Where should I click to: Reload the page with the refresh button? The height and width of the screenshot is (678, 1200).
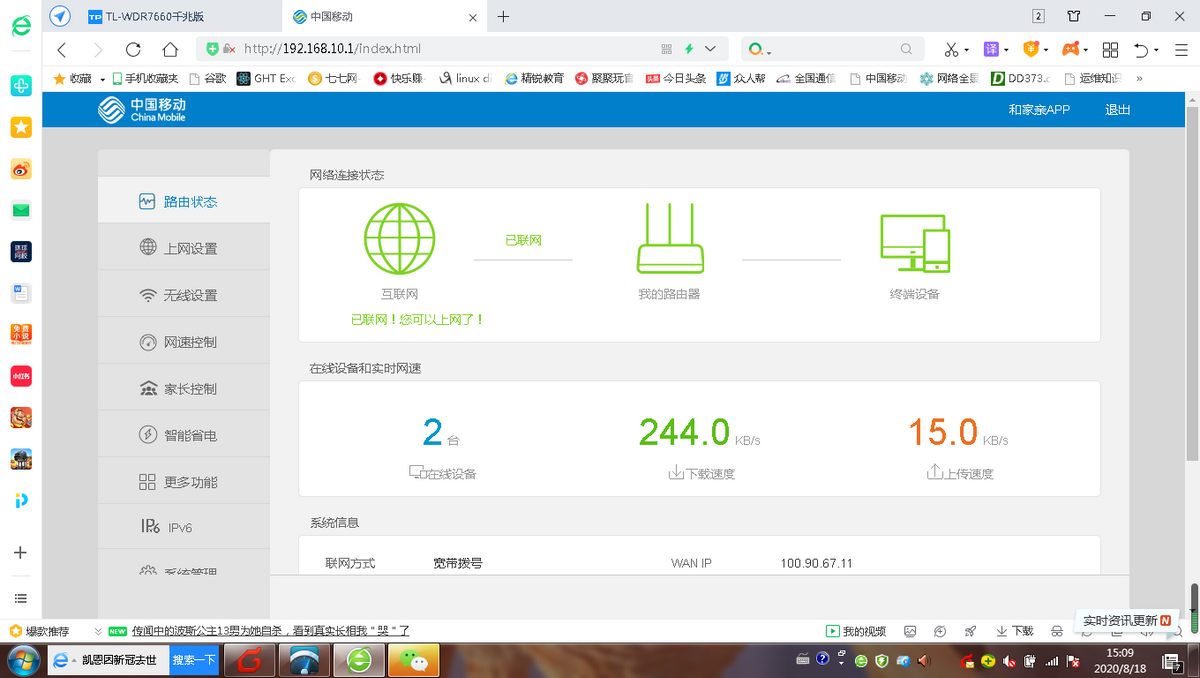133,49
